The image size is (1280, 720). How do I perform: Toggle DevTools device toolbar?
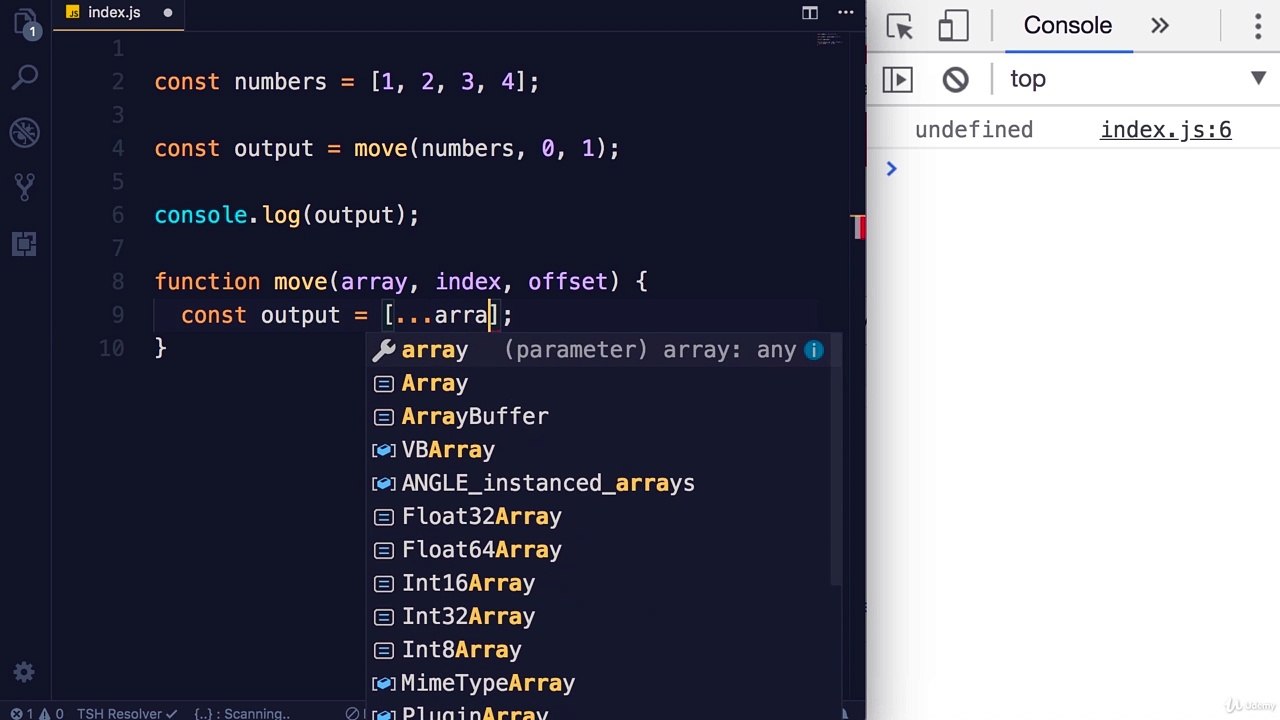coord(953,27)
